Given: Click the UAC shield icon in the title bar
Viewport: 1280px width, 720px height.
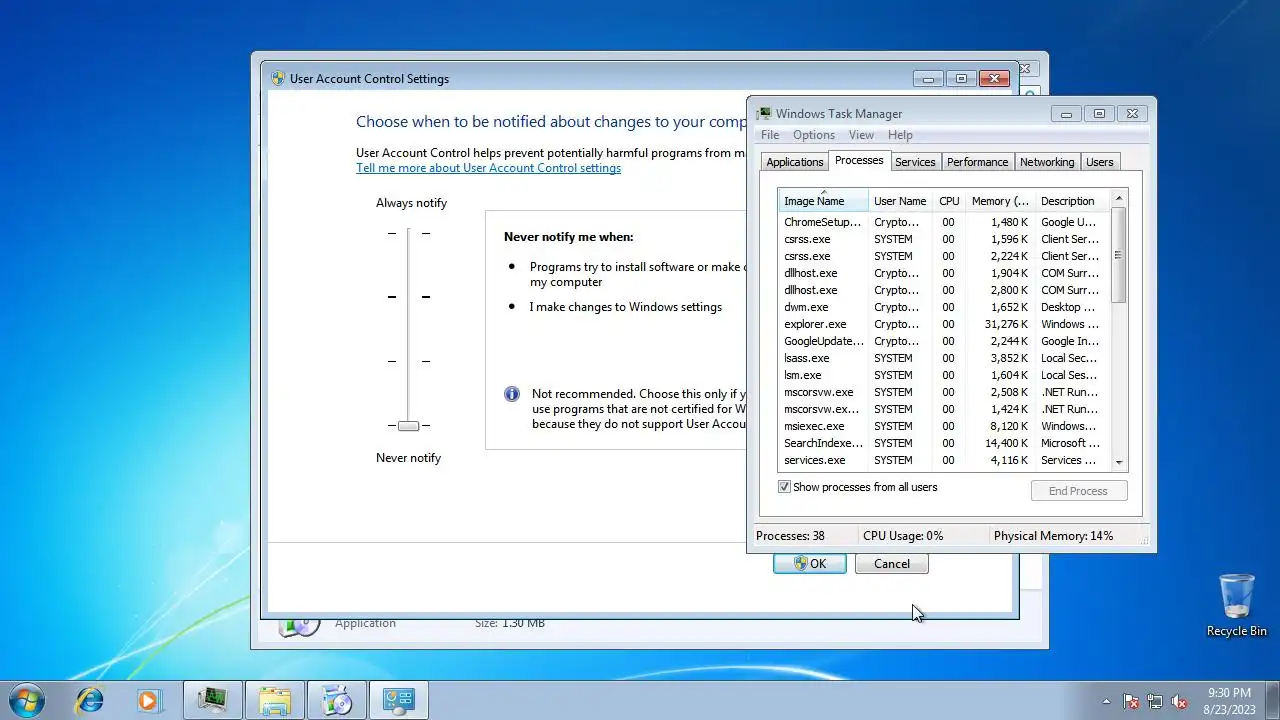Looking at the screenshot, I should (x=278, y=78).
